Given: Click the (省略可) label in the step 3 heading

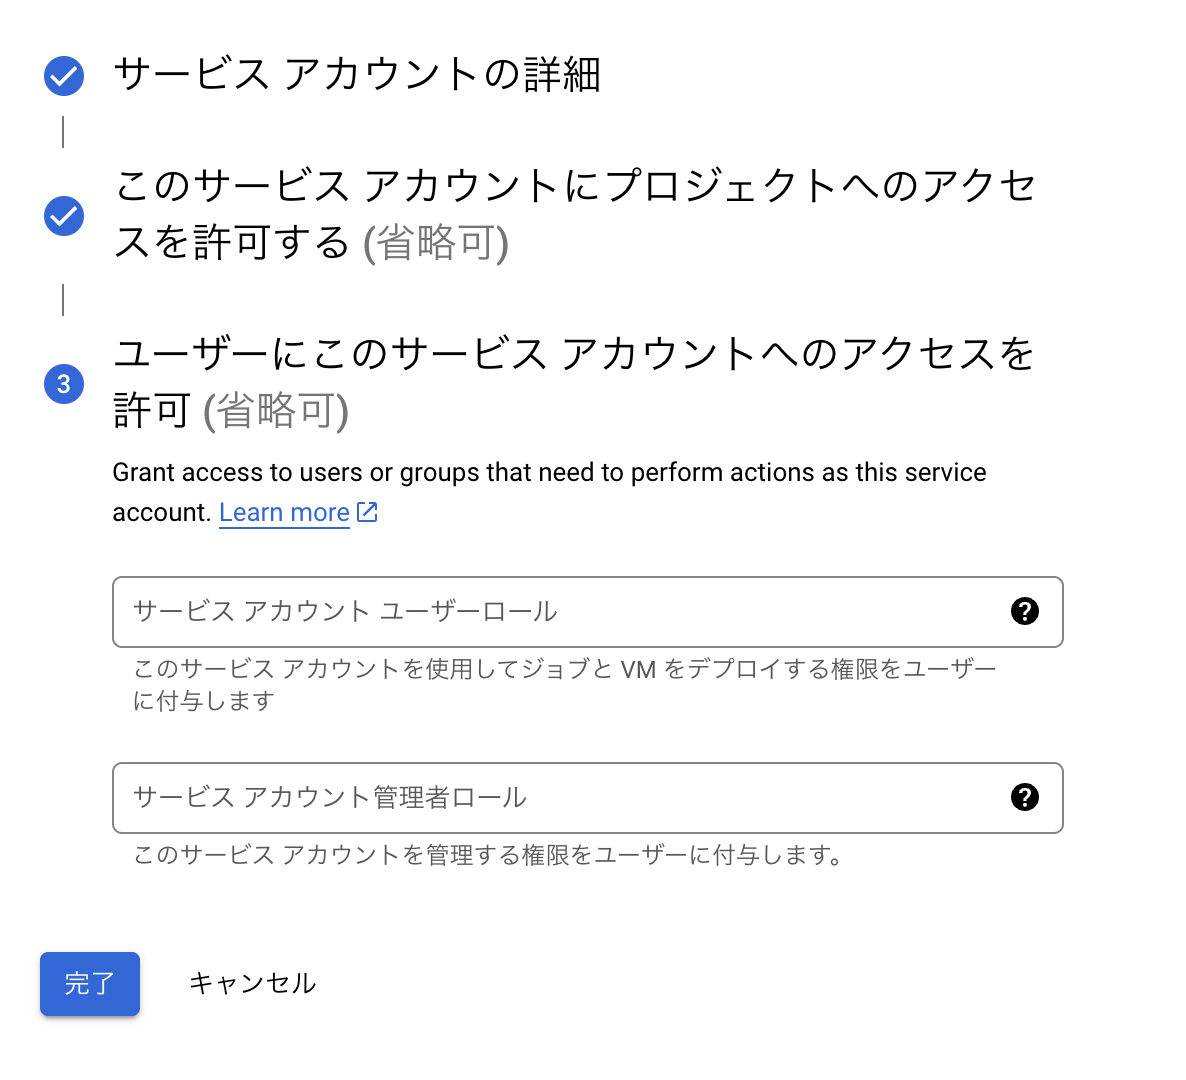Looking at the screenshot, I should tap(276, 411).
